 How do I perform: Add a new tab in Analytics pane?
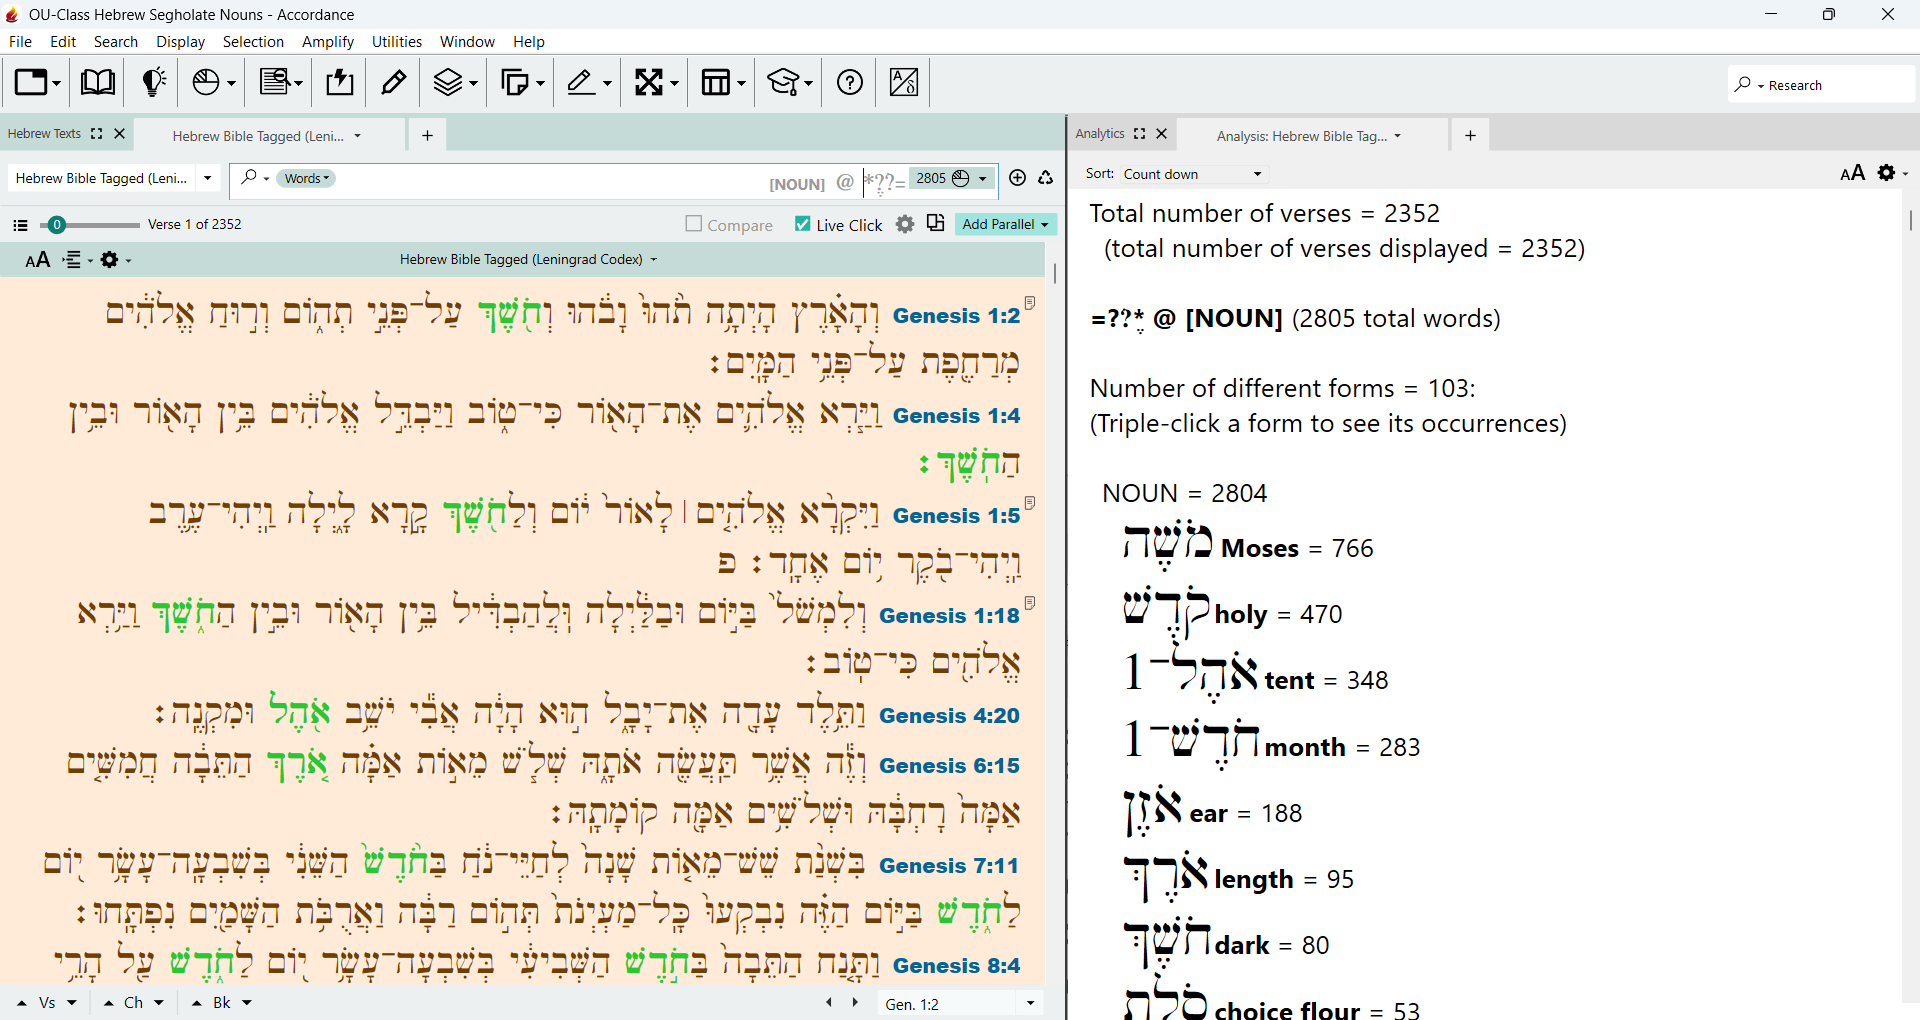[1470, 136]
